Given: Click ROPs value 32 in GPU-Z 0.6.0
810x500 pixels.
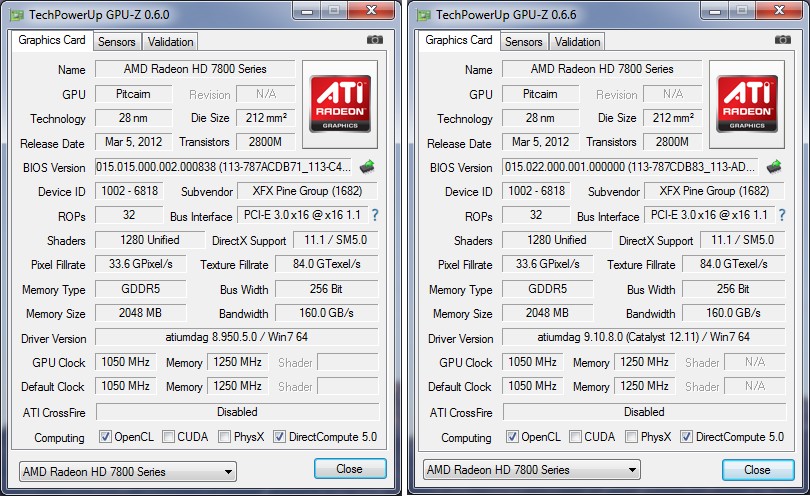Looking at the screenshot, I should tap(129, 215).
